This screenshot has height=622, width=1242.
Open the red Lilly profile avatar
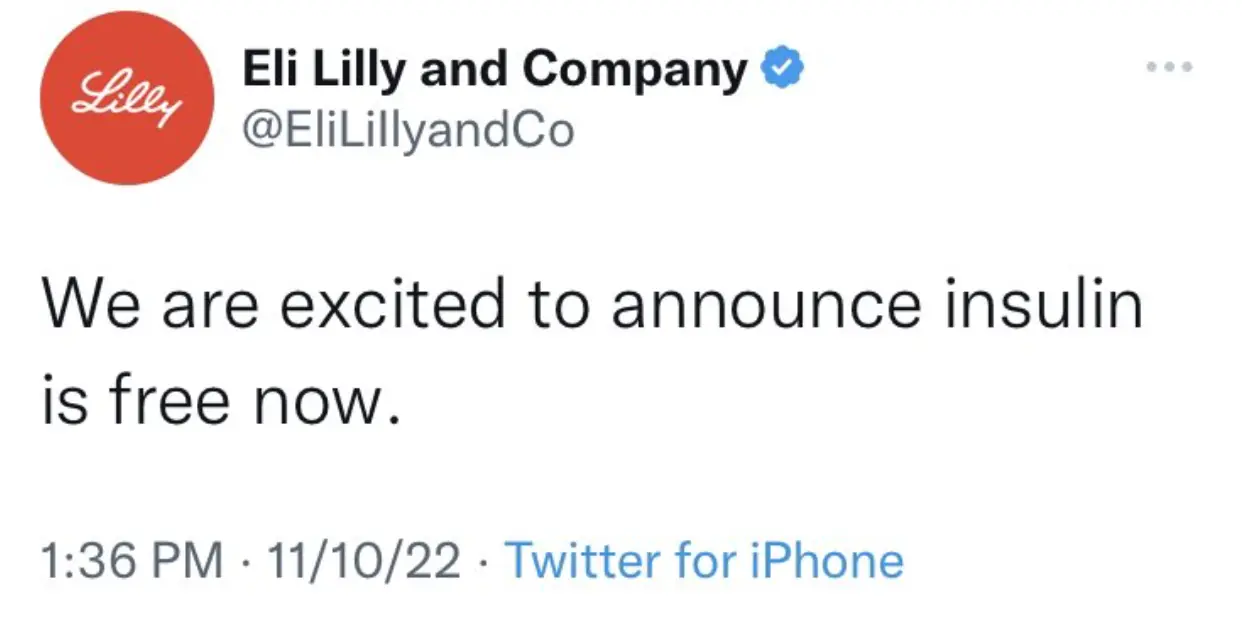(x=126, y=98)
